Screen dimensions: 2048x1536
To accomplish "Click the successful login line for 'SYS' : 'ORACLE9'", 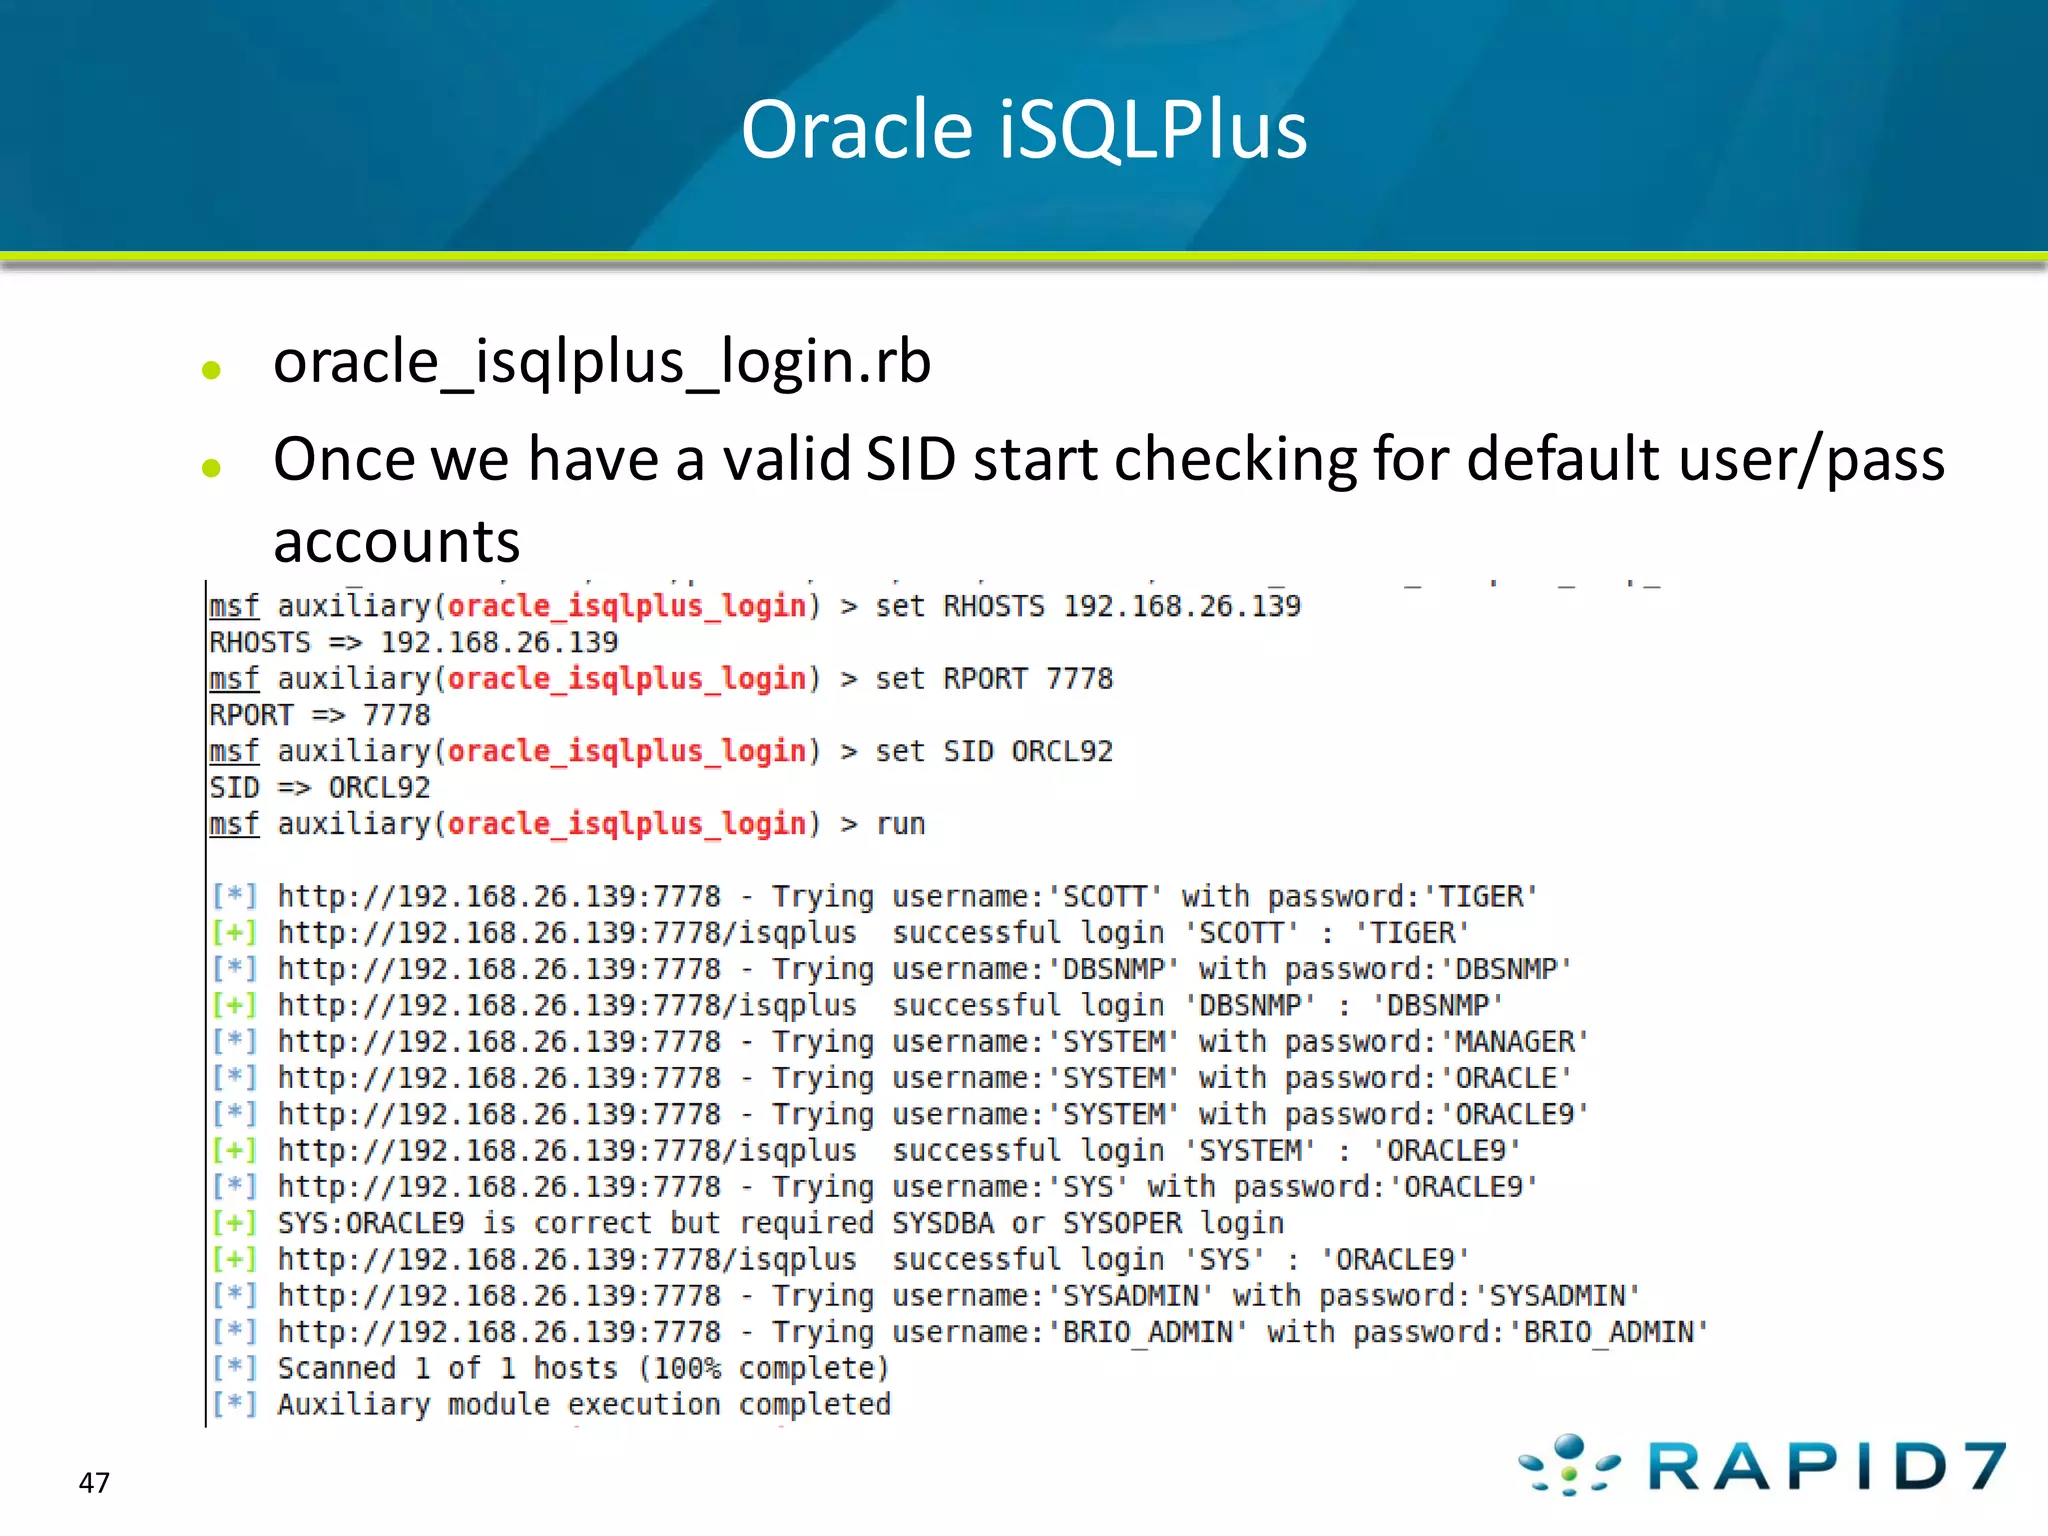I will 840,1260.
